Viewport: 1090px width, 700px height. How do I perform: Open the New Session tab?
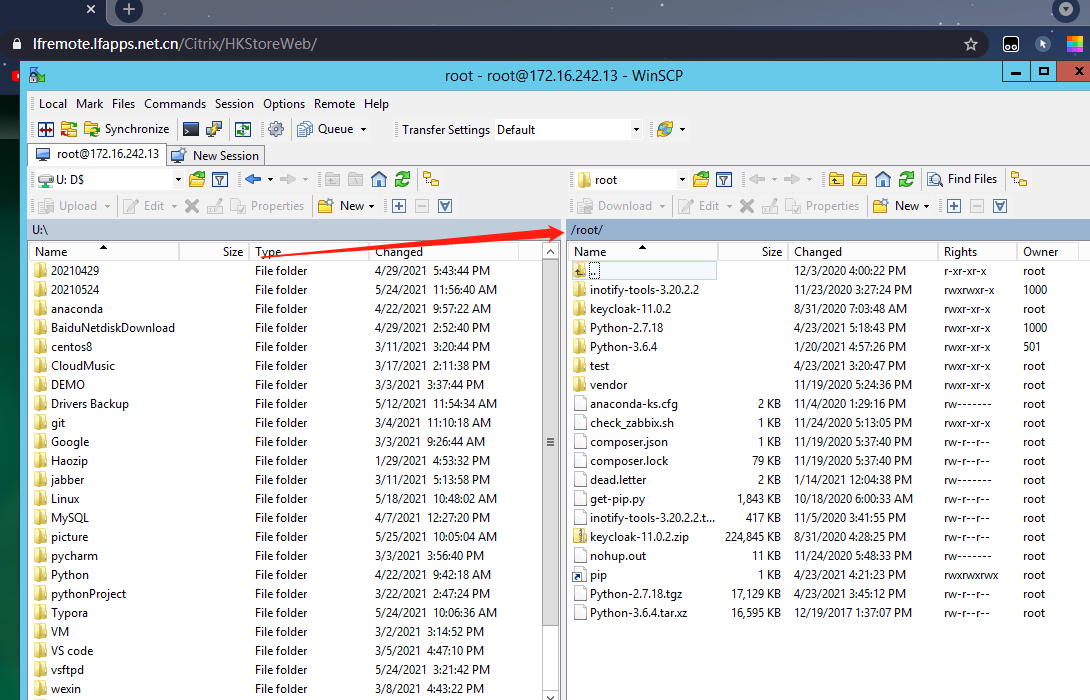pos(215,156)
